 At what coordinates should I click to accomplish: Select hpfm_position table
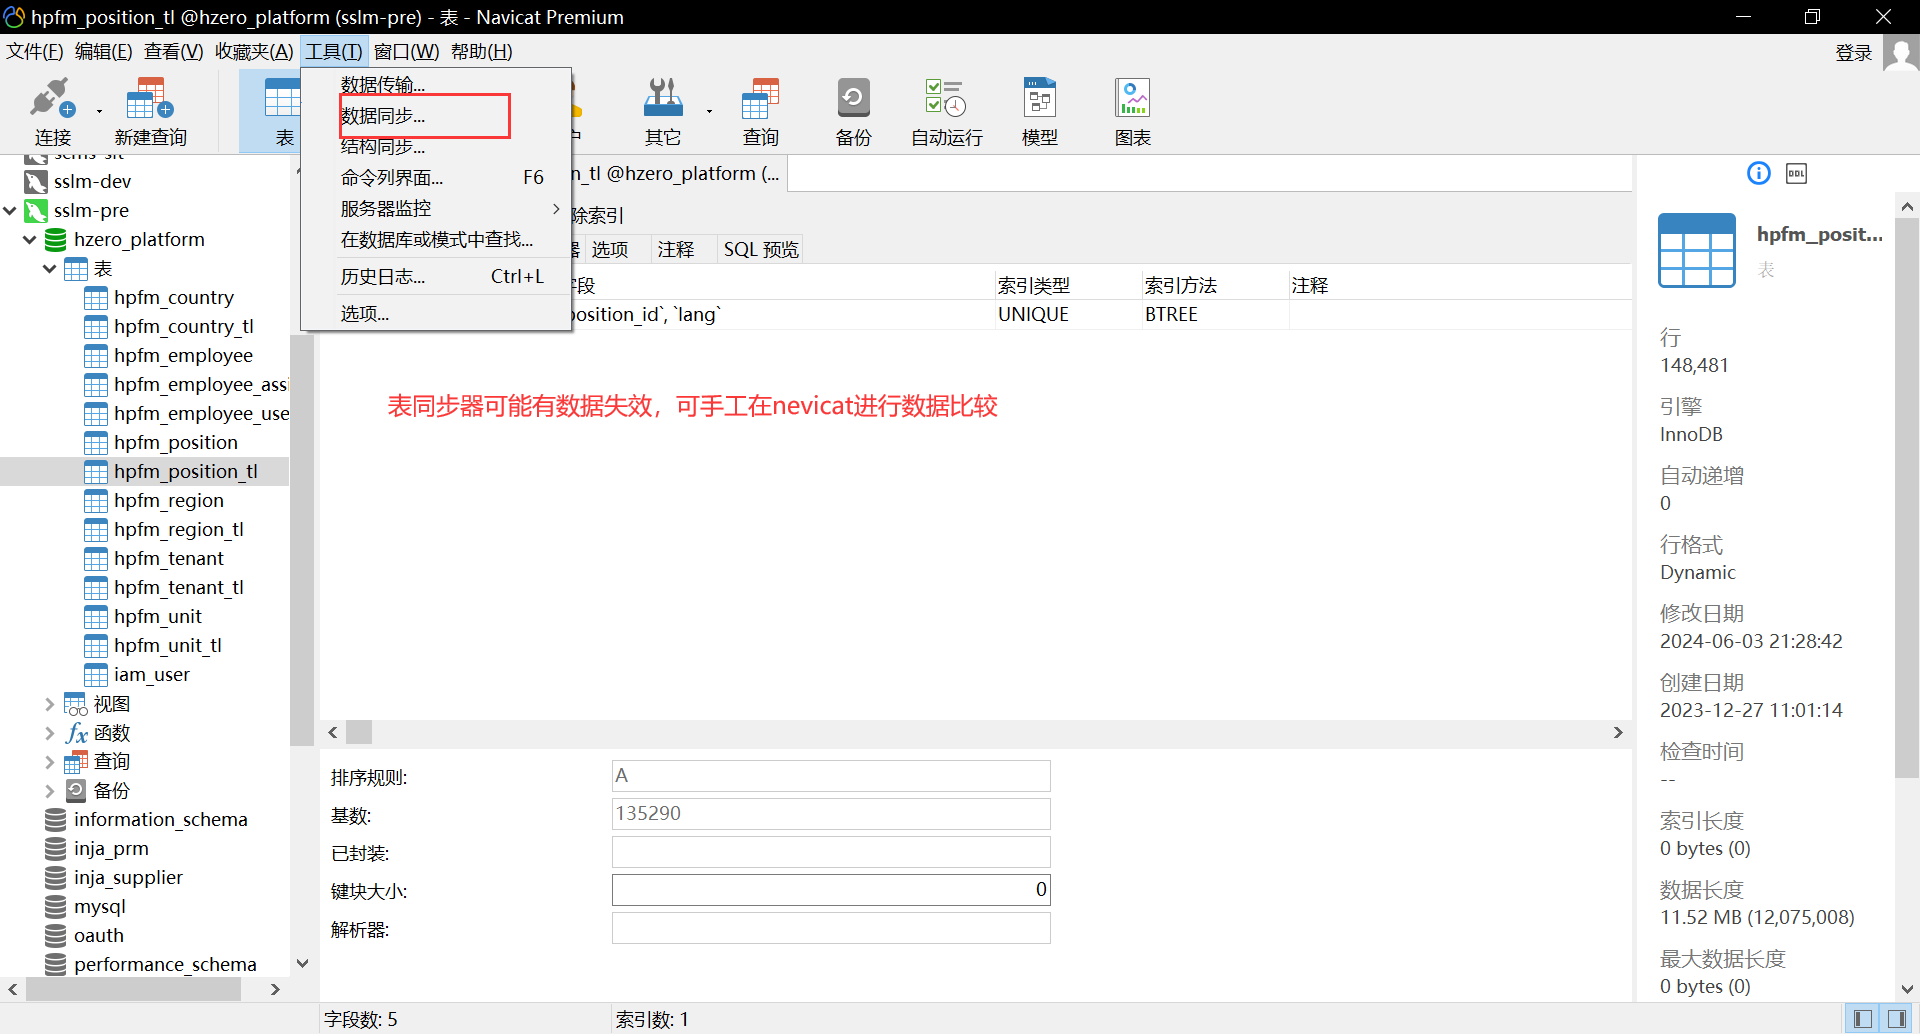click(176, 442)
